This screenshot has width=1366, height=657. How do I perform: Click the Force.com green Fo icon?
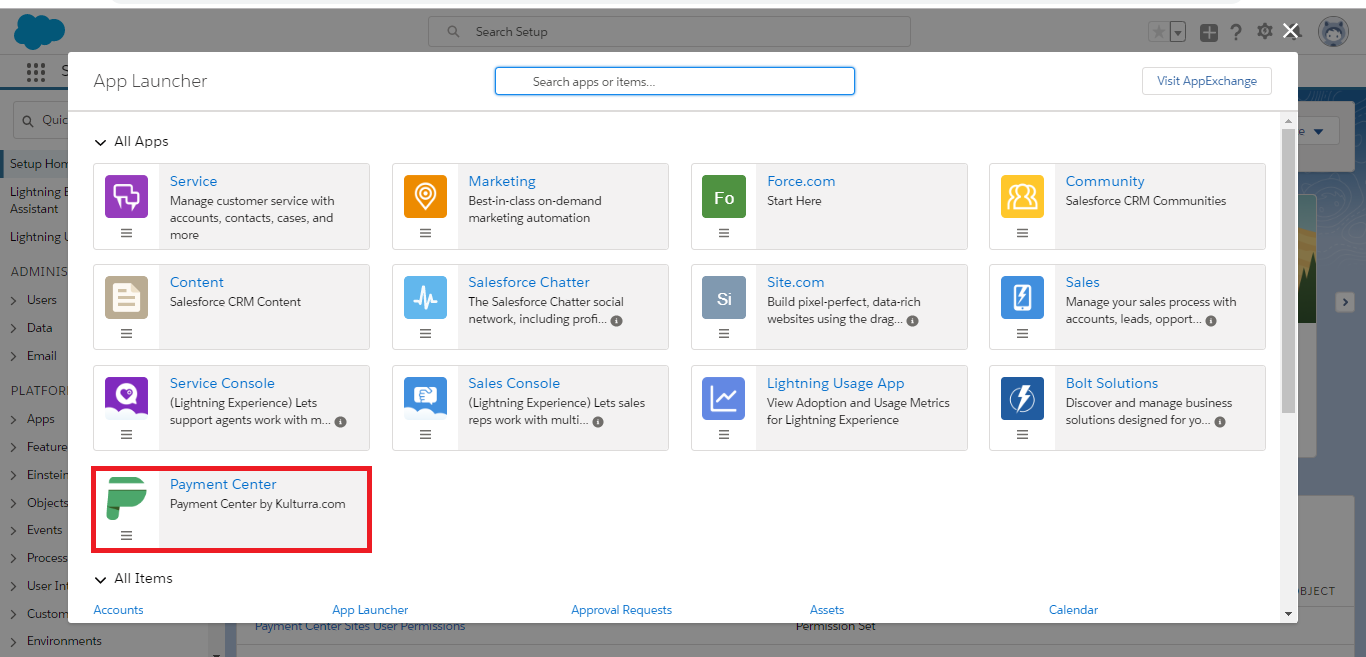pos(724,196)
